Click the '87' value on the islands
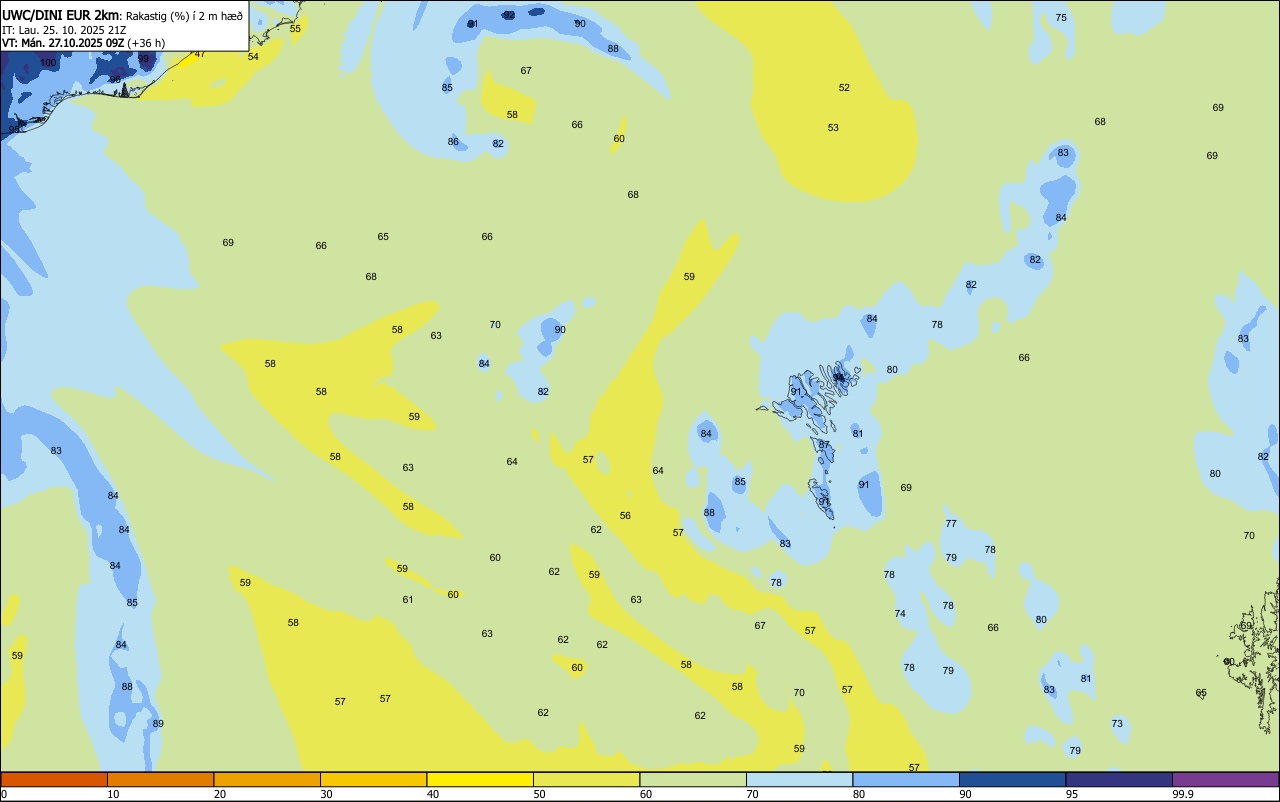1280x802 pixels. point(824,445)
